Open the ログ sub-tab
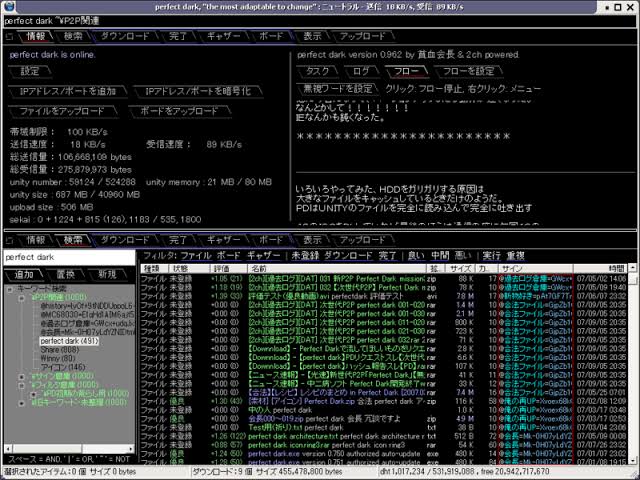640x480 pixels. (361, 71)
